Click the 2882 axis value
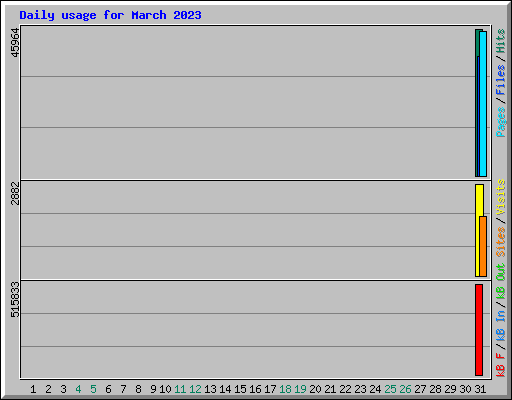Image resolution: width=512 pixels, height=400 pixels. [x=15, y=193]
